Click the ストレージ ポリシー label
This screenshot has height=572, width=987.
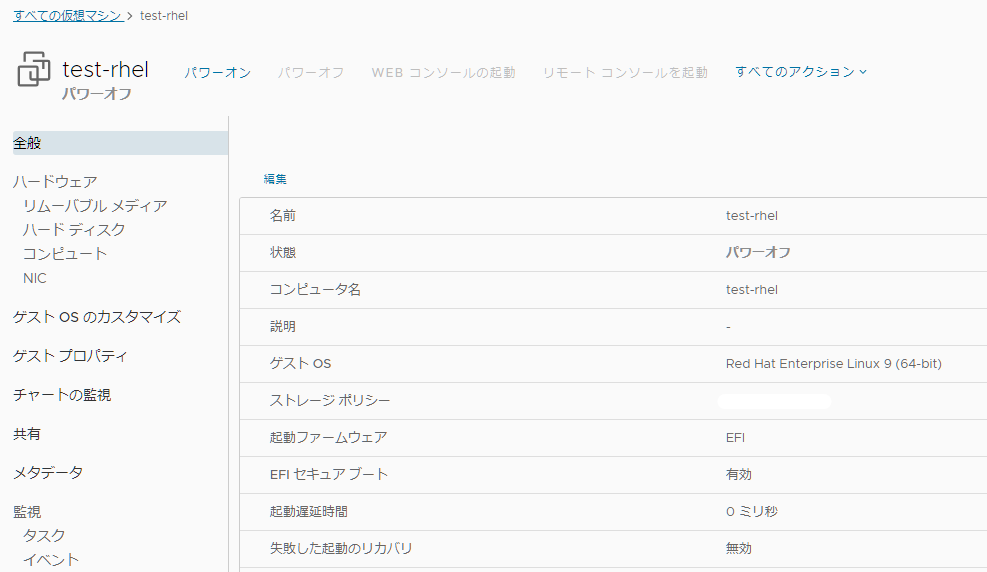(x=330, y=400)
